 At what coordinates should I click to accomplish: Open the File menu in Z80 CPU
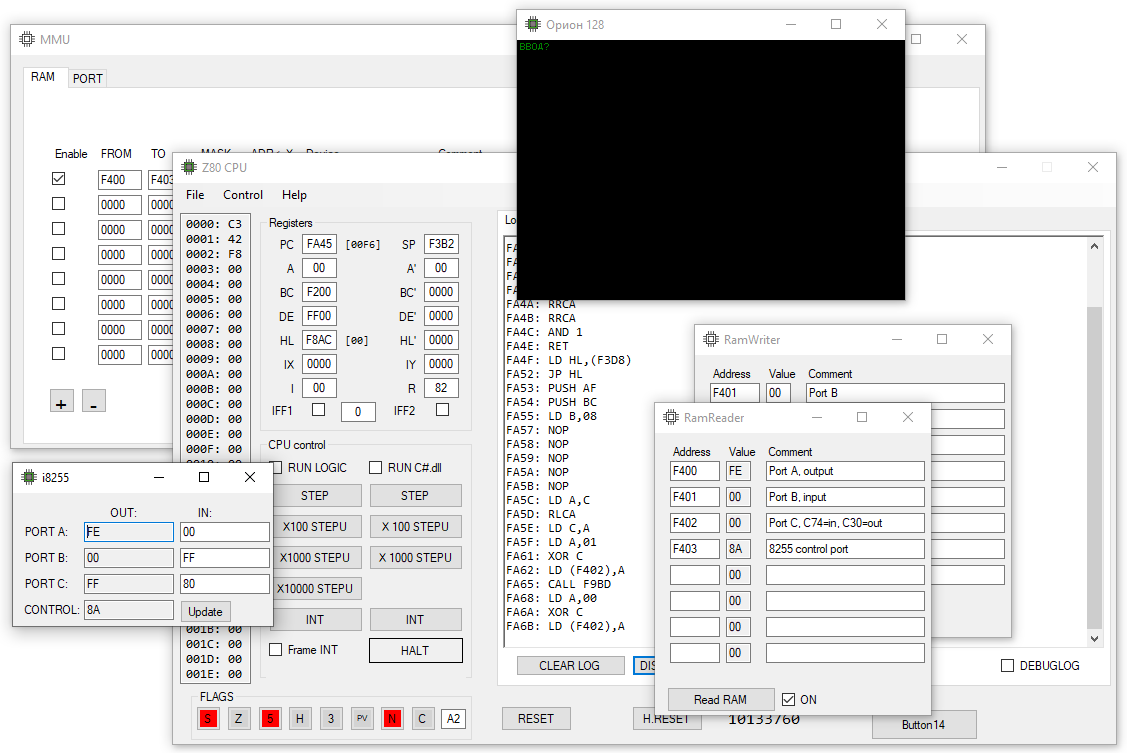pos(195,195)
